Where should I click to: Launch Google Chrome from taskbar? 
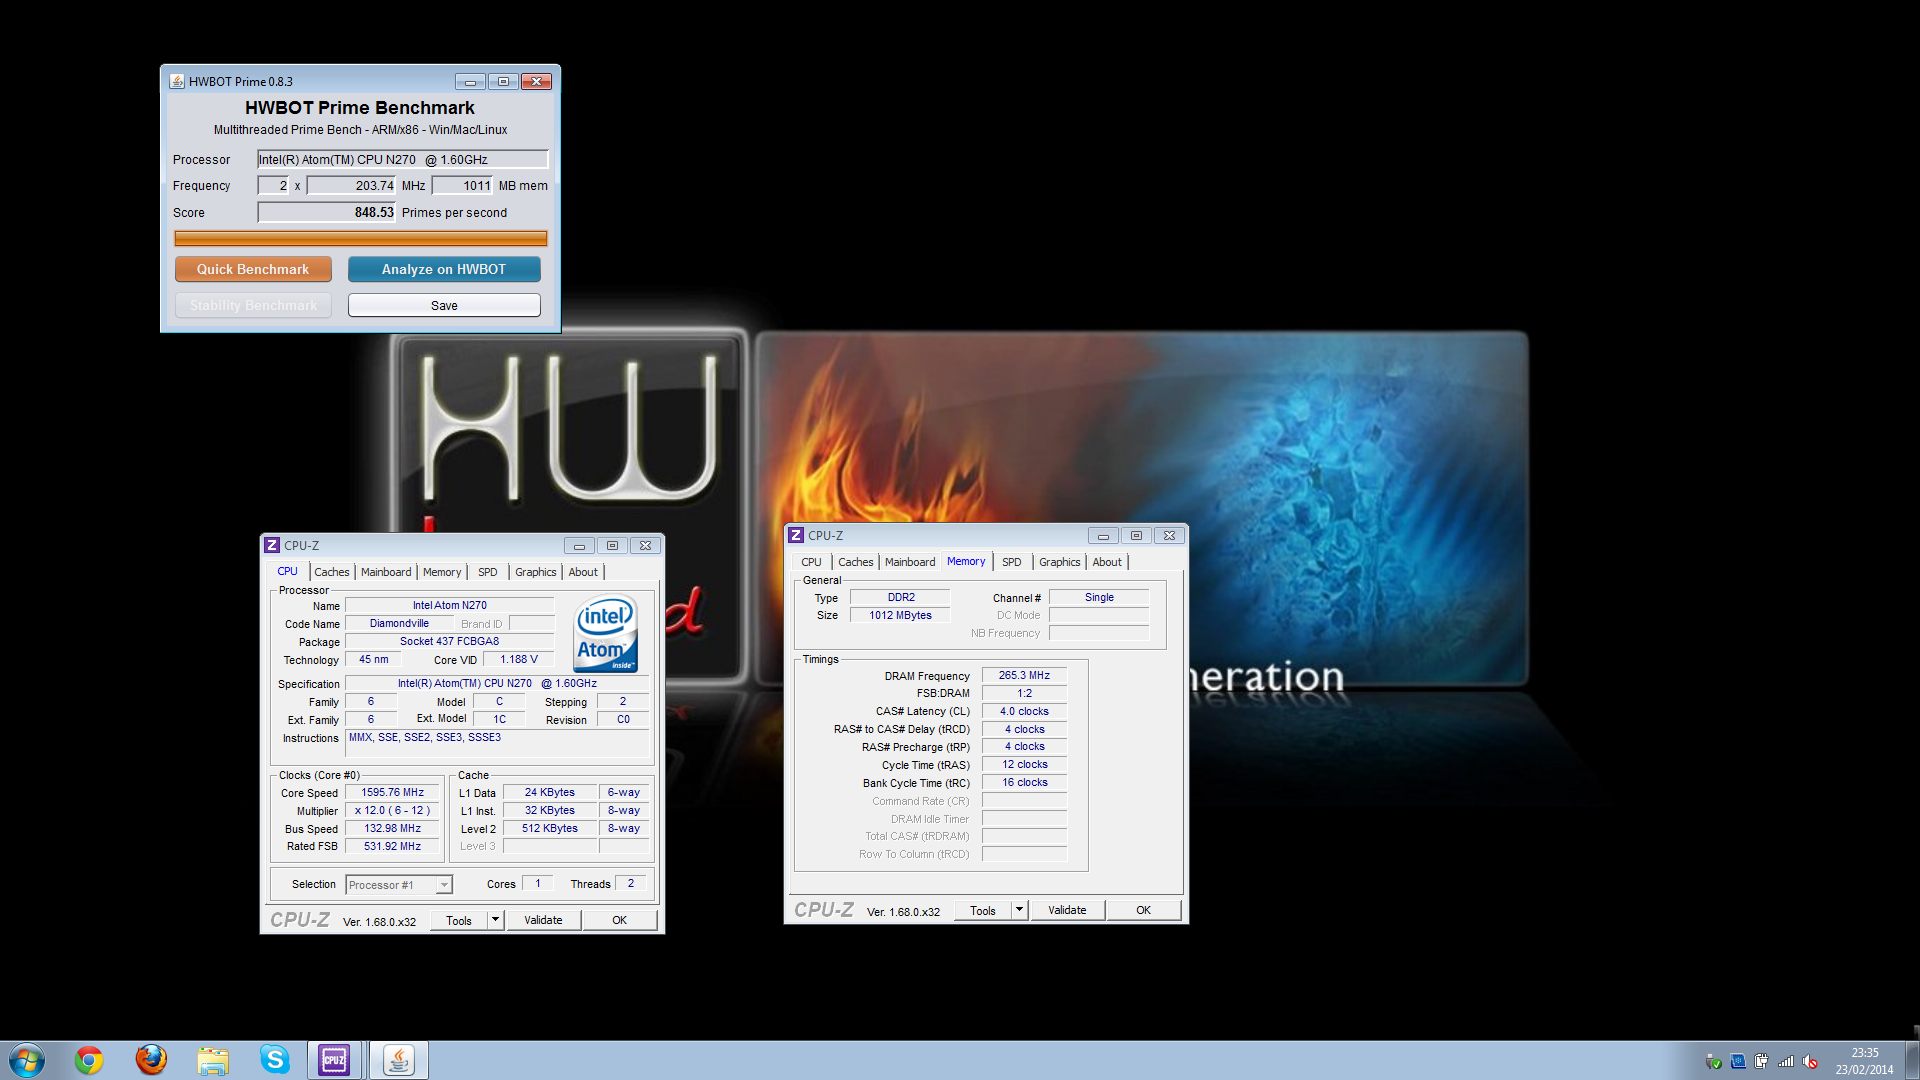[89, 1060]
